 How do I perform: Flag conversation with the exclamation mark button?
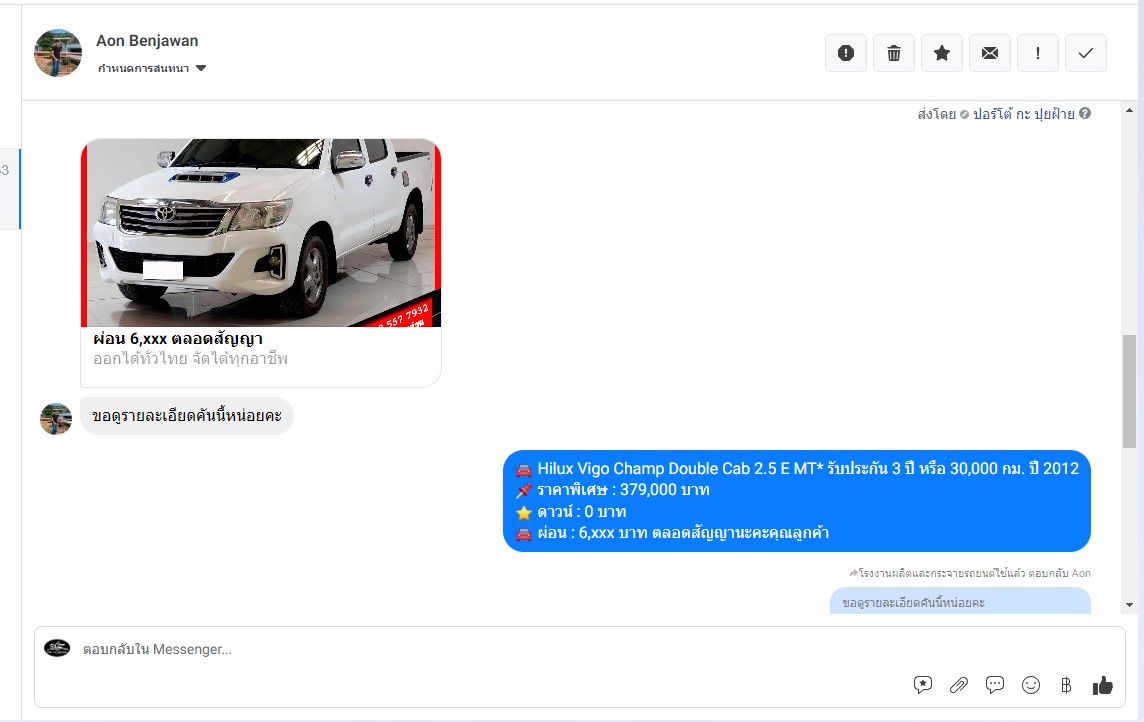[x=1037, y=53]
